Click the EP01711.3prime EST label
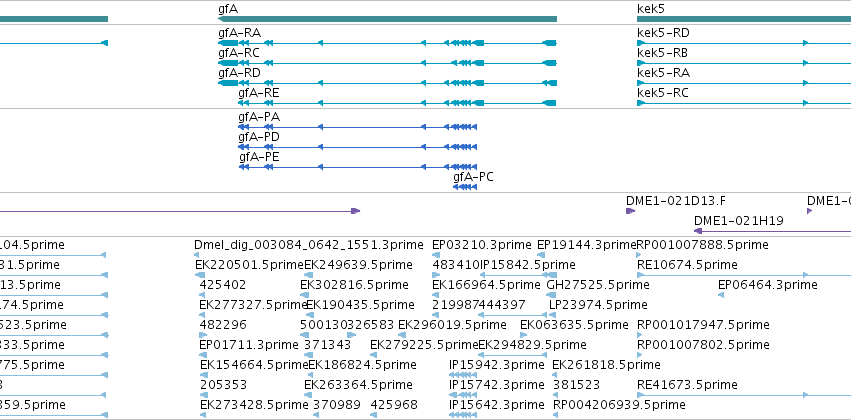Viewport: 851px width, 420px height. click(x=249, y=345)
